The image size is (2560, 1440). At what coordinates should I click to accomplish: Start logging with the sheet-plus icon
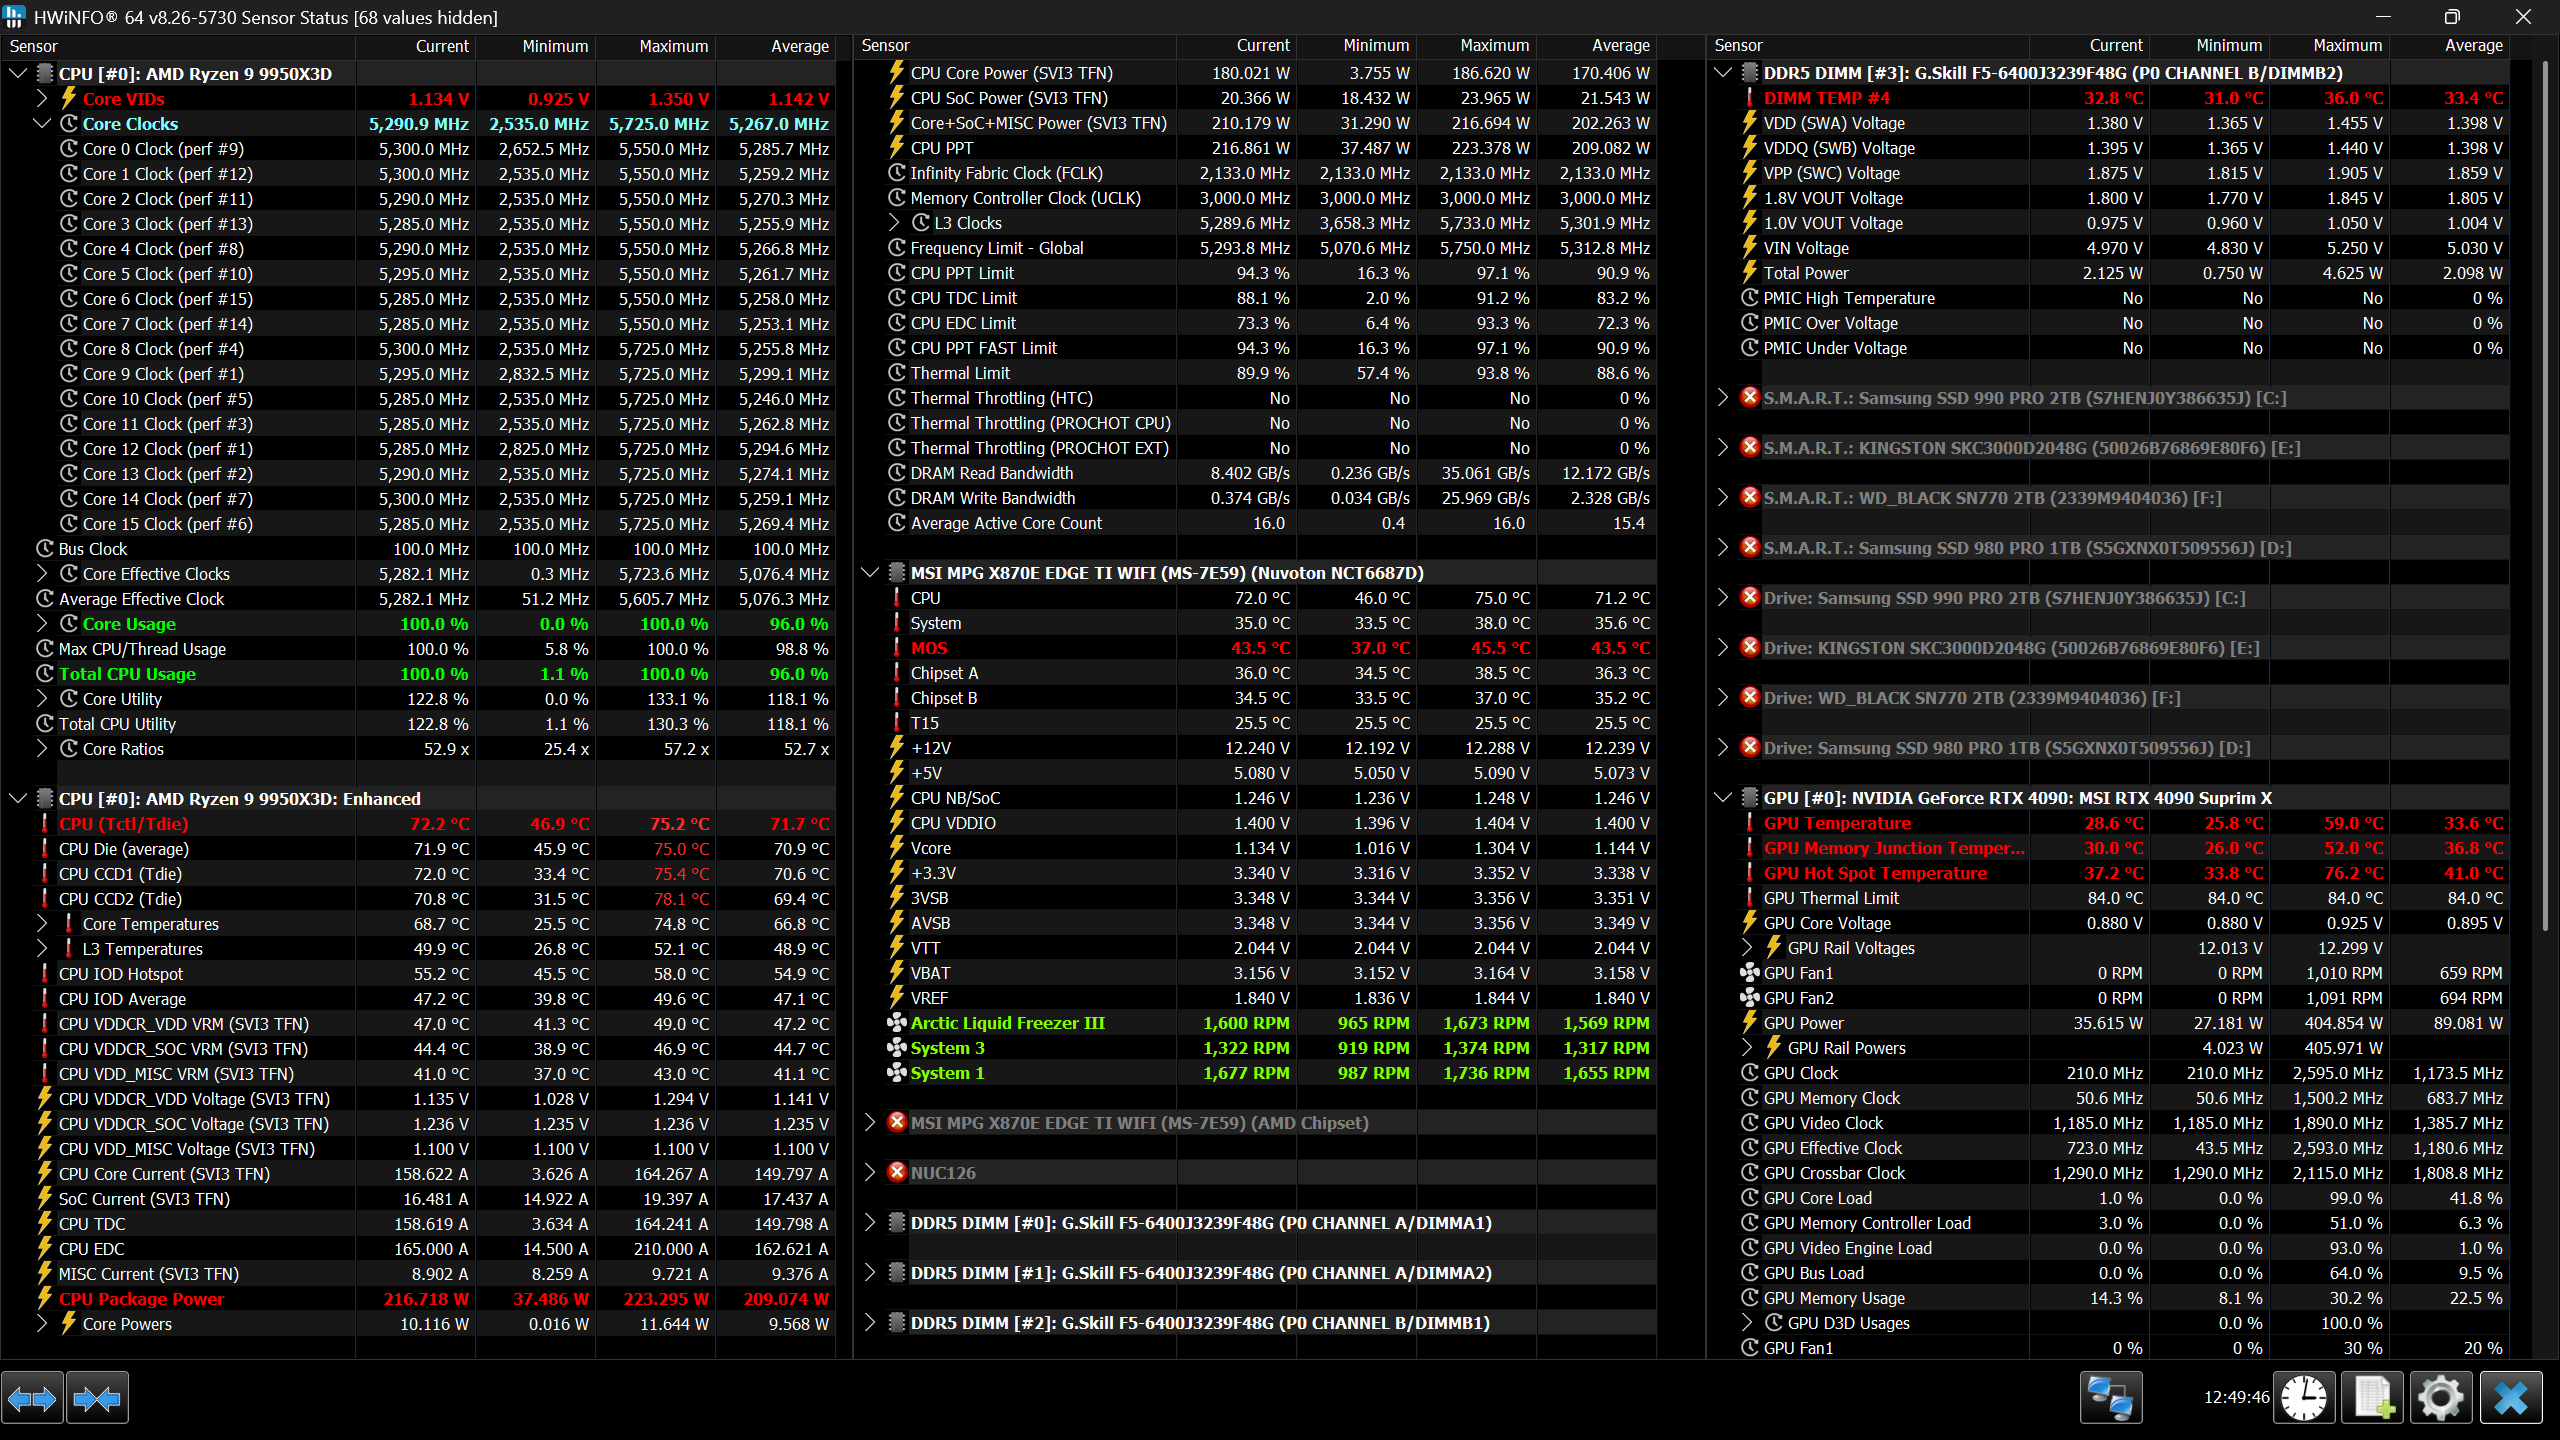[2373, 1397]
